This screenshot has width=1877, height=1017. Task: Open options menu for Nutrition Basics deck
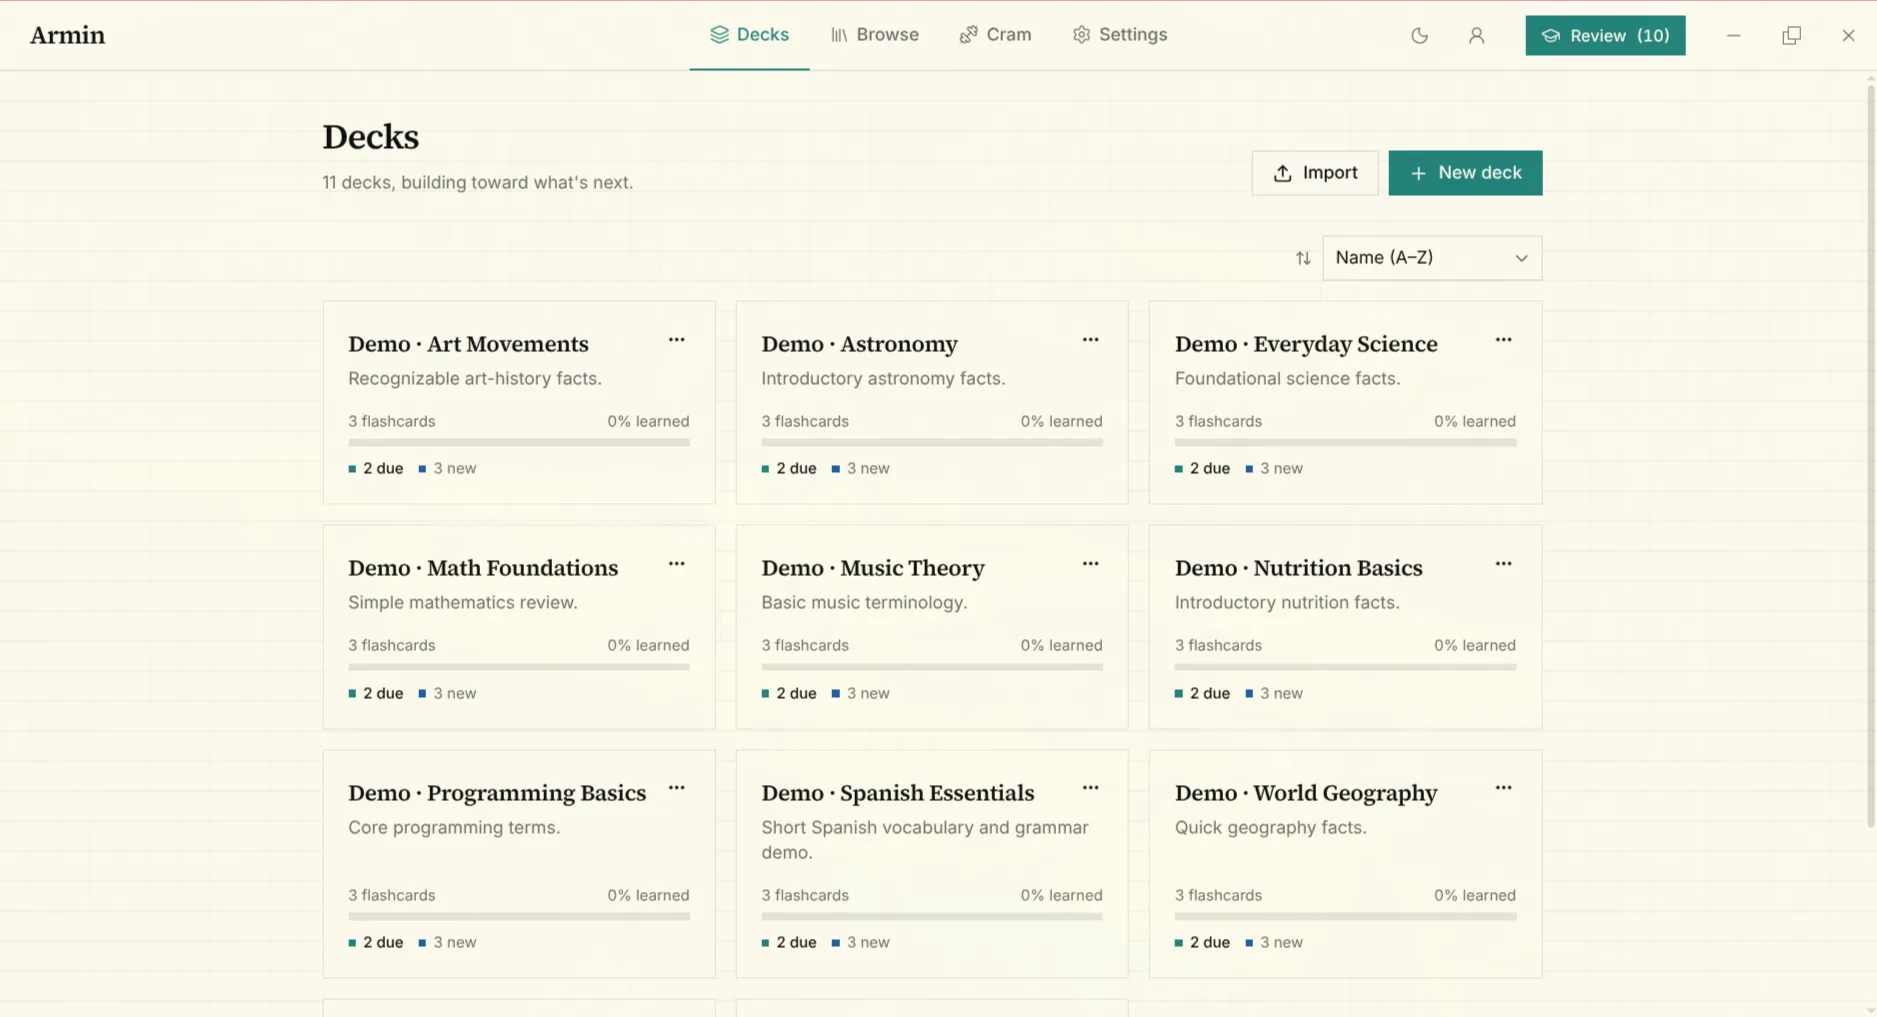pos(1503,564)
